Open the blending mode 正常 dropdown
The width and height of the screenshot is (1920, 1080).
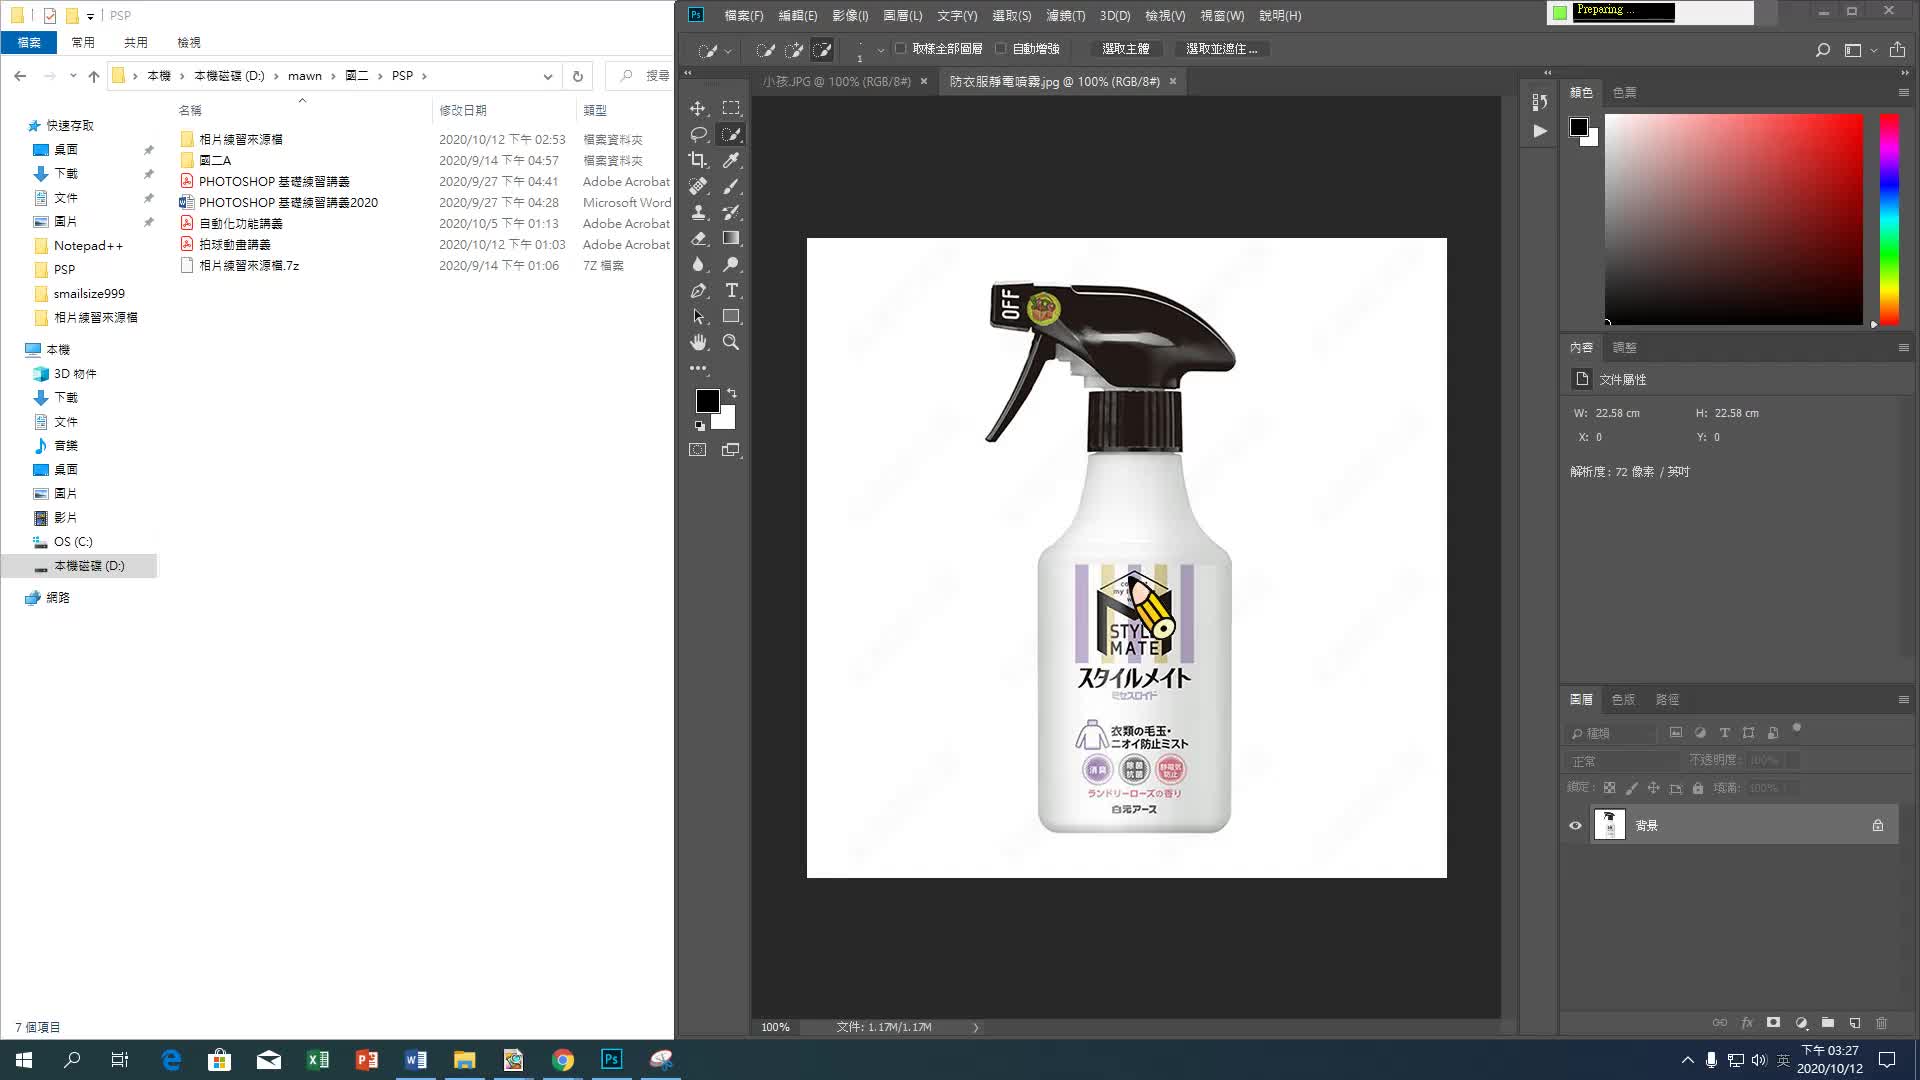(1621, 761)
